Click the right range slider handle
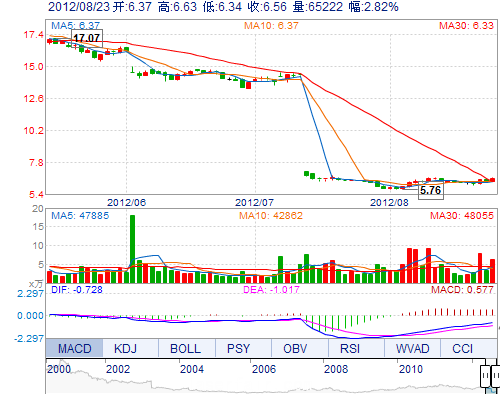 tap(496, 376)
